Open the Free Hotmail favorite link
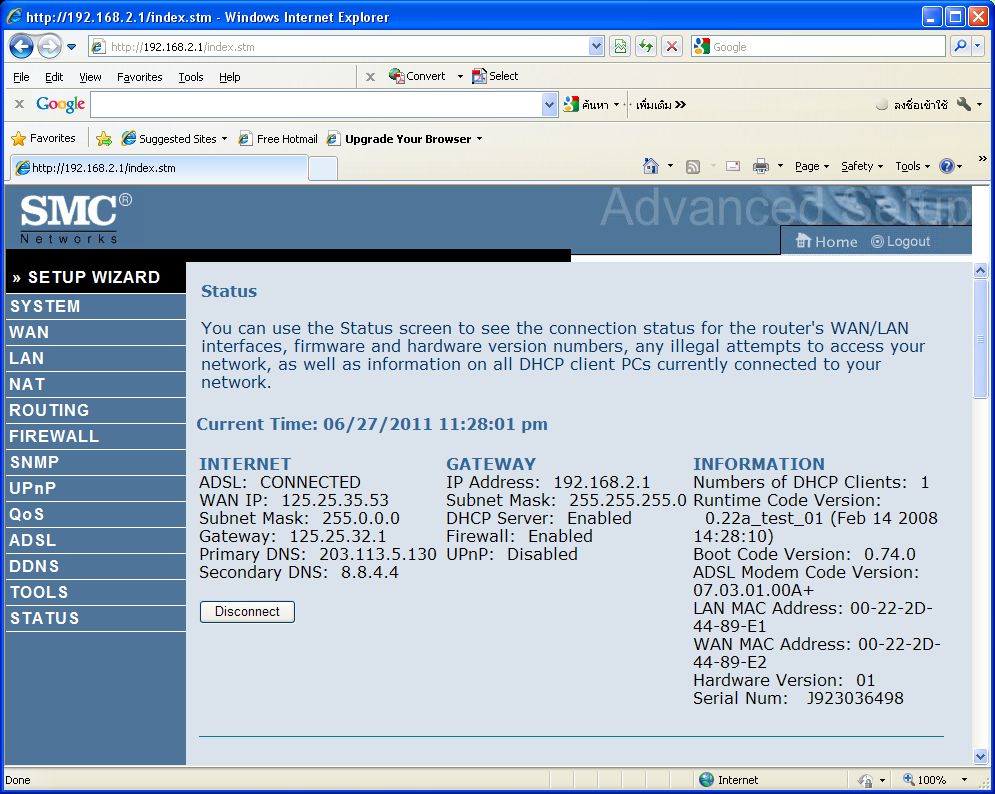995x794 pixels. (x=278, y=138)
